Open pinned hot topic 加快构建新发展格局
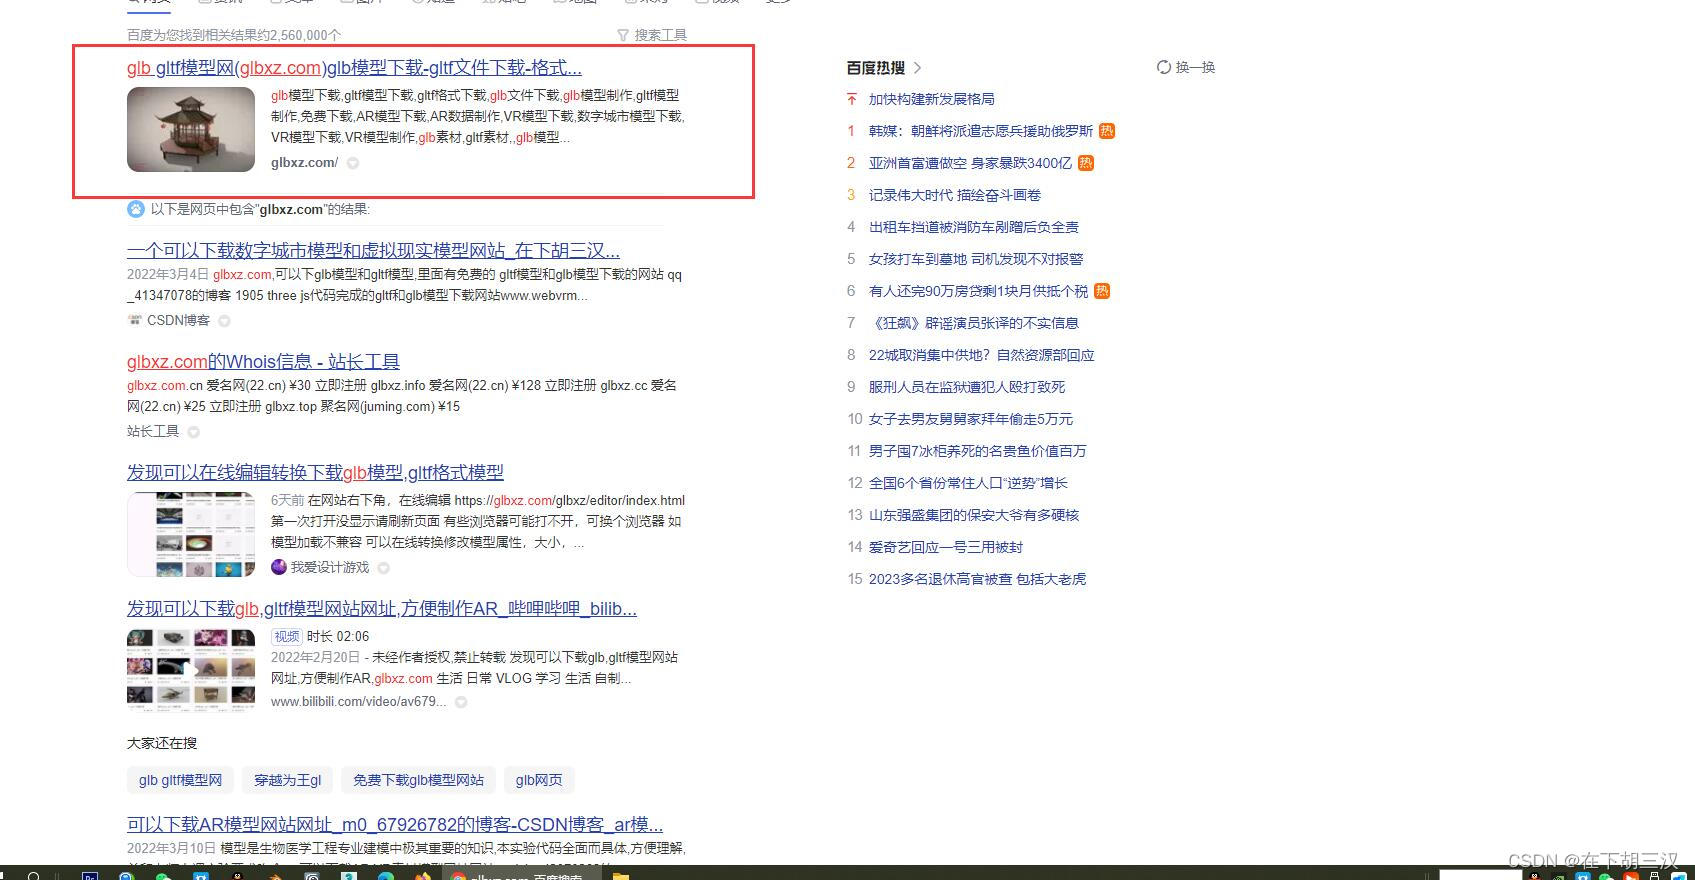This screenshot has height=880, width=1695. click(x=931, y=99)
